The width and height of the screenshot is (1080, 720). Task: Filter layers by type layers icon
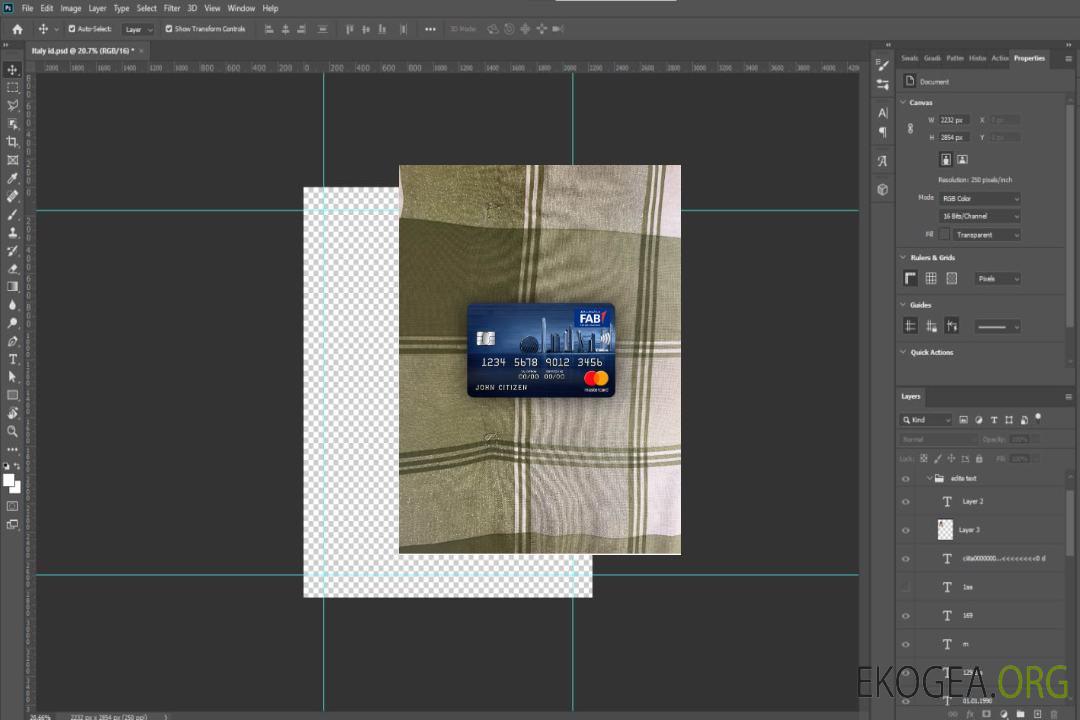[994, 420]
